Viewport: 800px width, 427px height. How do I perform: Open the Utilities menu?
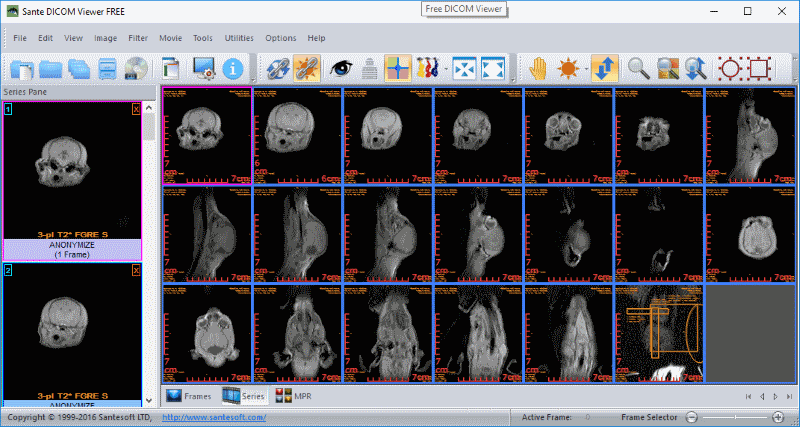tap(239, 38)
